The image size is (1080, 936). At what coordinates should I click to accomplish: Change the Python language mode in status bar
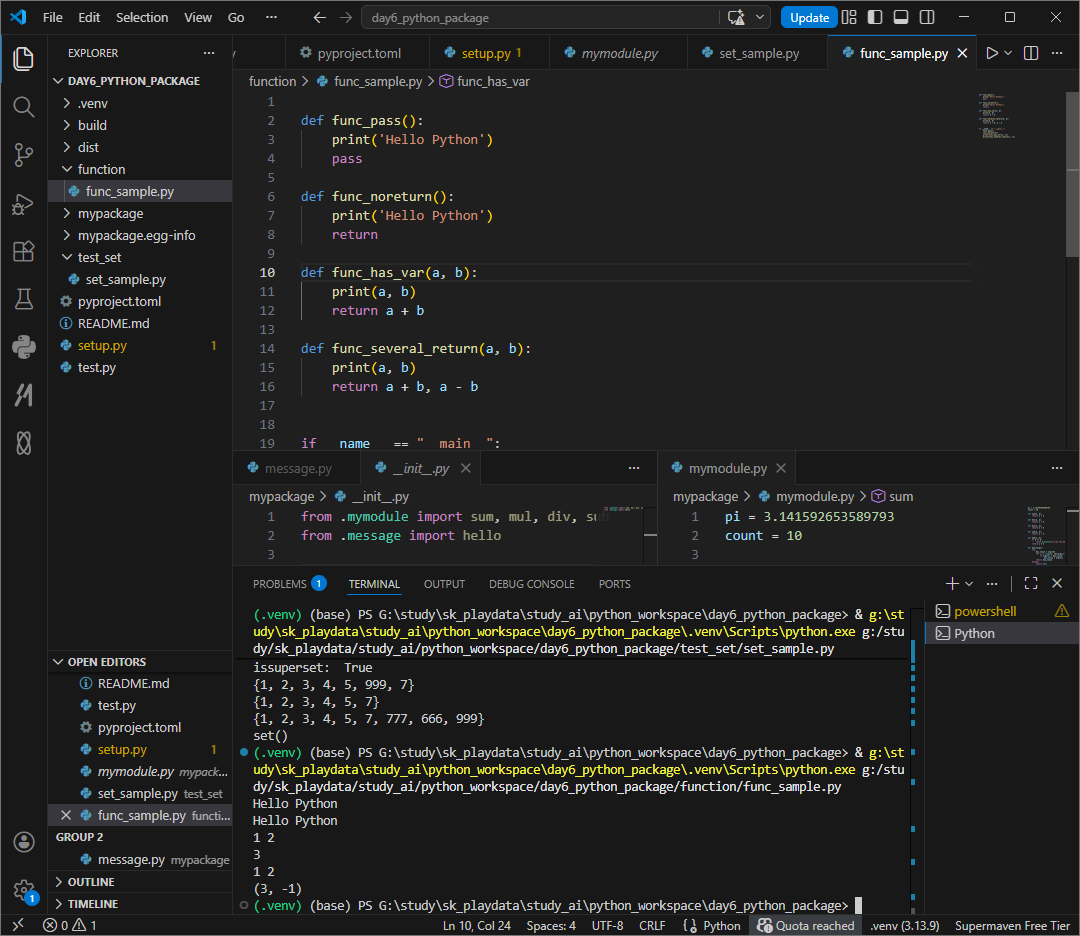click(721, 925)
